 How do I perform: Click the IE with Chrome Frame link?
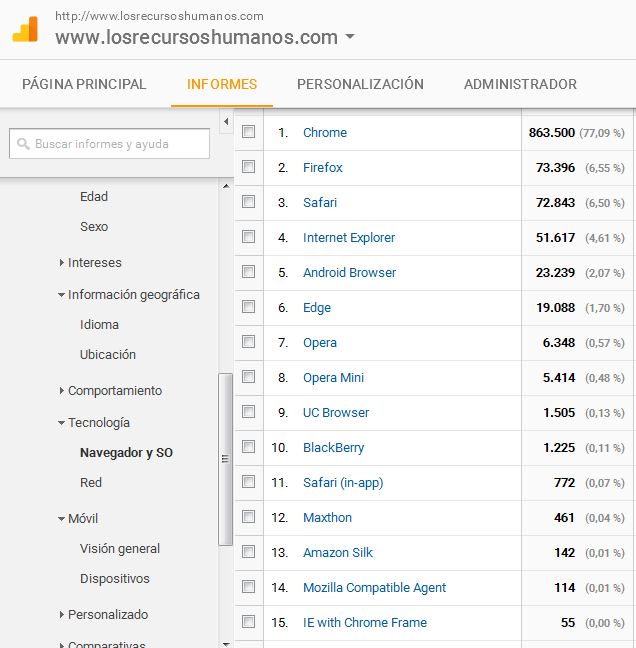coord(365,622)
